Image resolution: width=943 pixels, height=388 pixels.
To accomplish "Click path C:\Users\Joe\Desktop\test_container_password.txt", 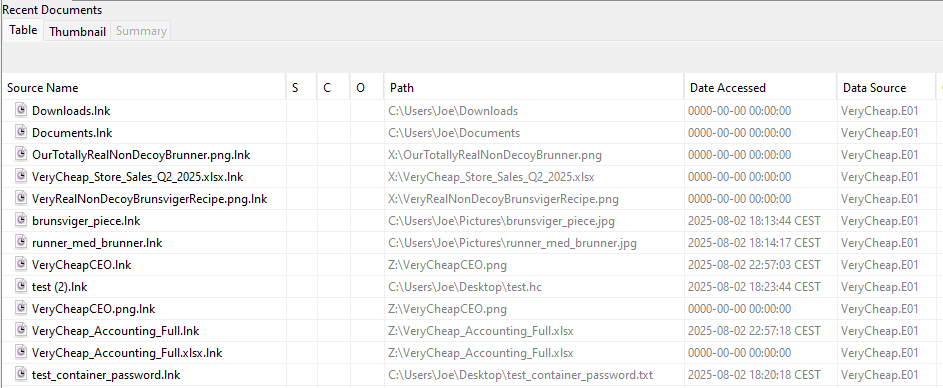I will 521,375.
